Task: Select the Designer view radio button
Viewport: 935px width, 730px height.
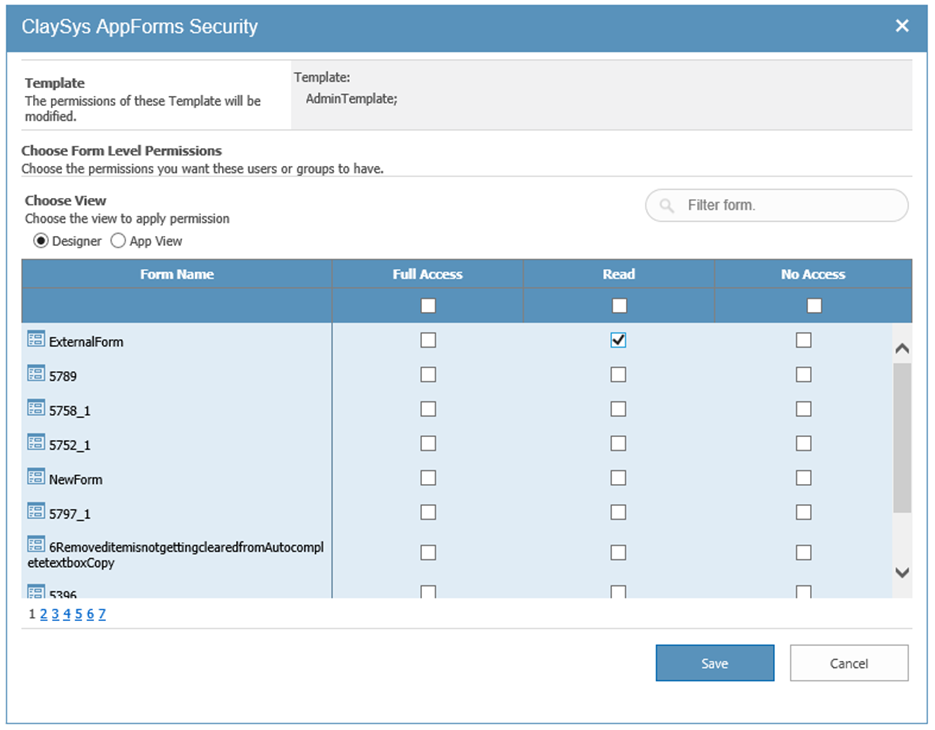Action: 41,241
